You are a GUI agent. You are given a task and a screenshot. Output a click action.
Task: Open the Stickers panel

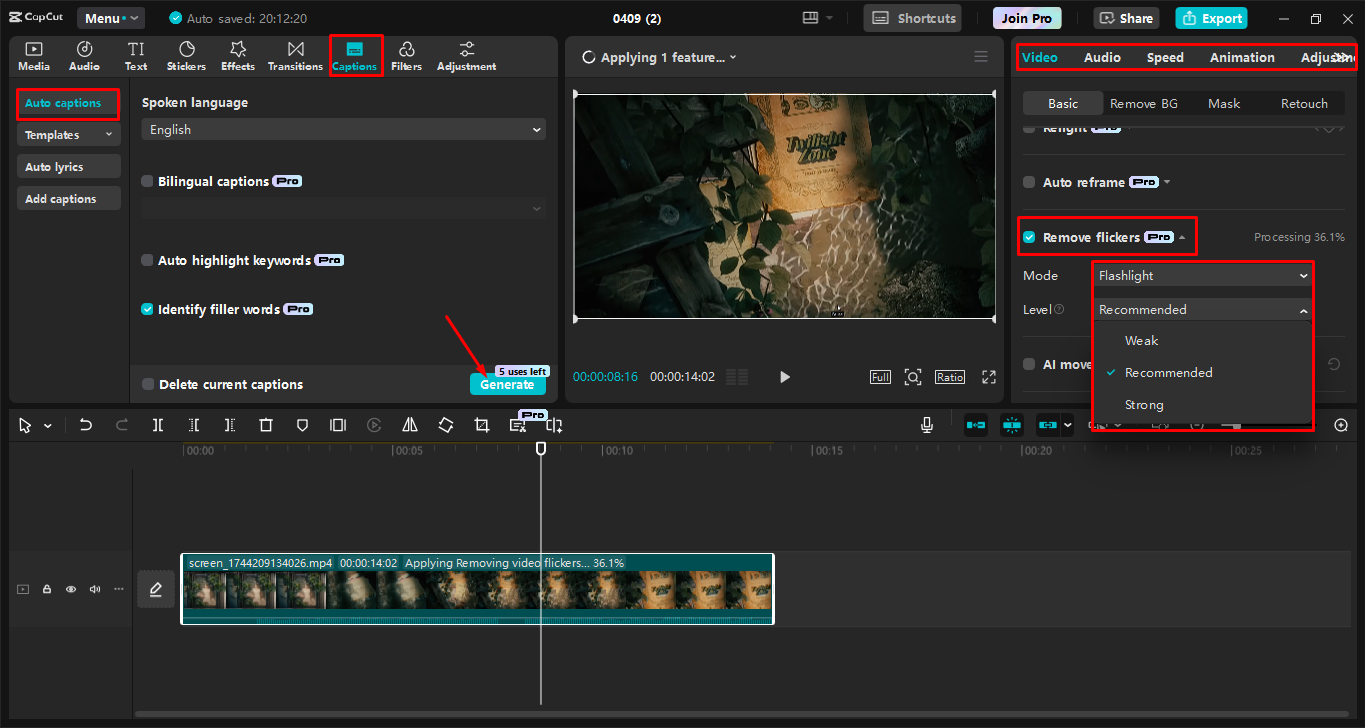point(186,55)
